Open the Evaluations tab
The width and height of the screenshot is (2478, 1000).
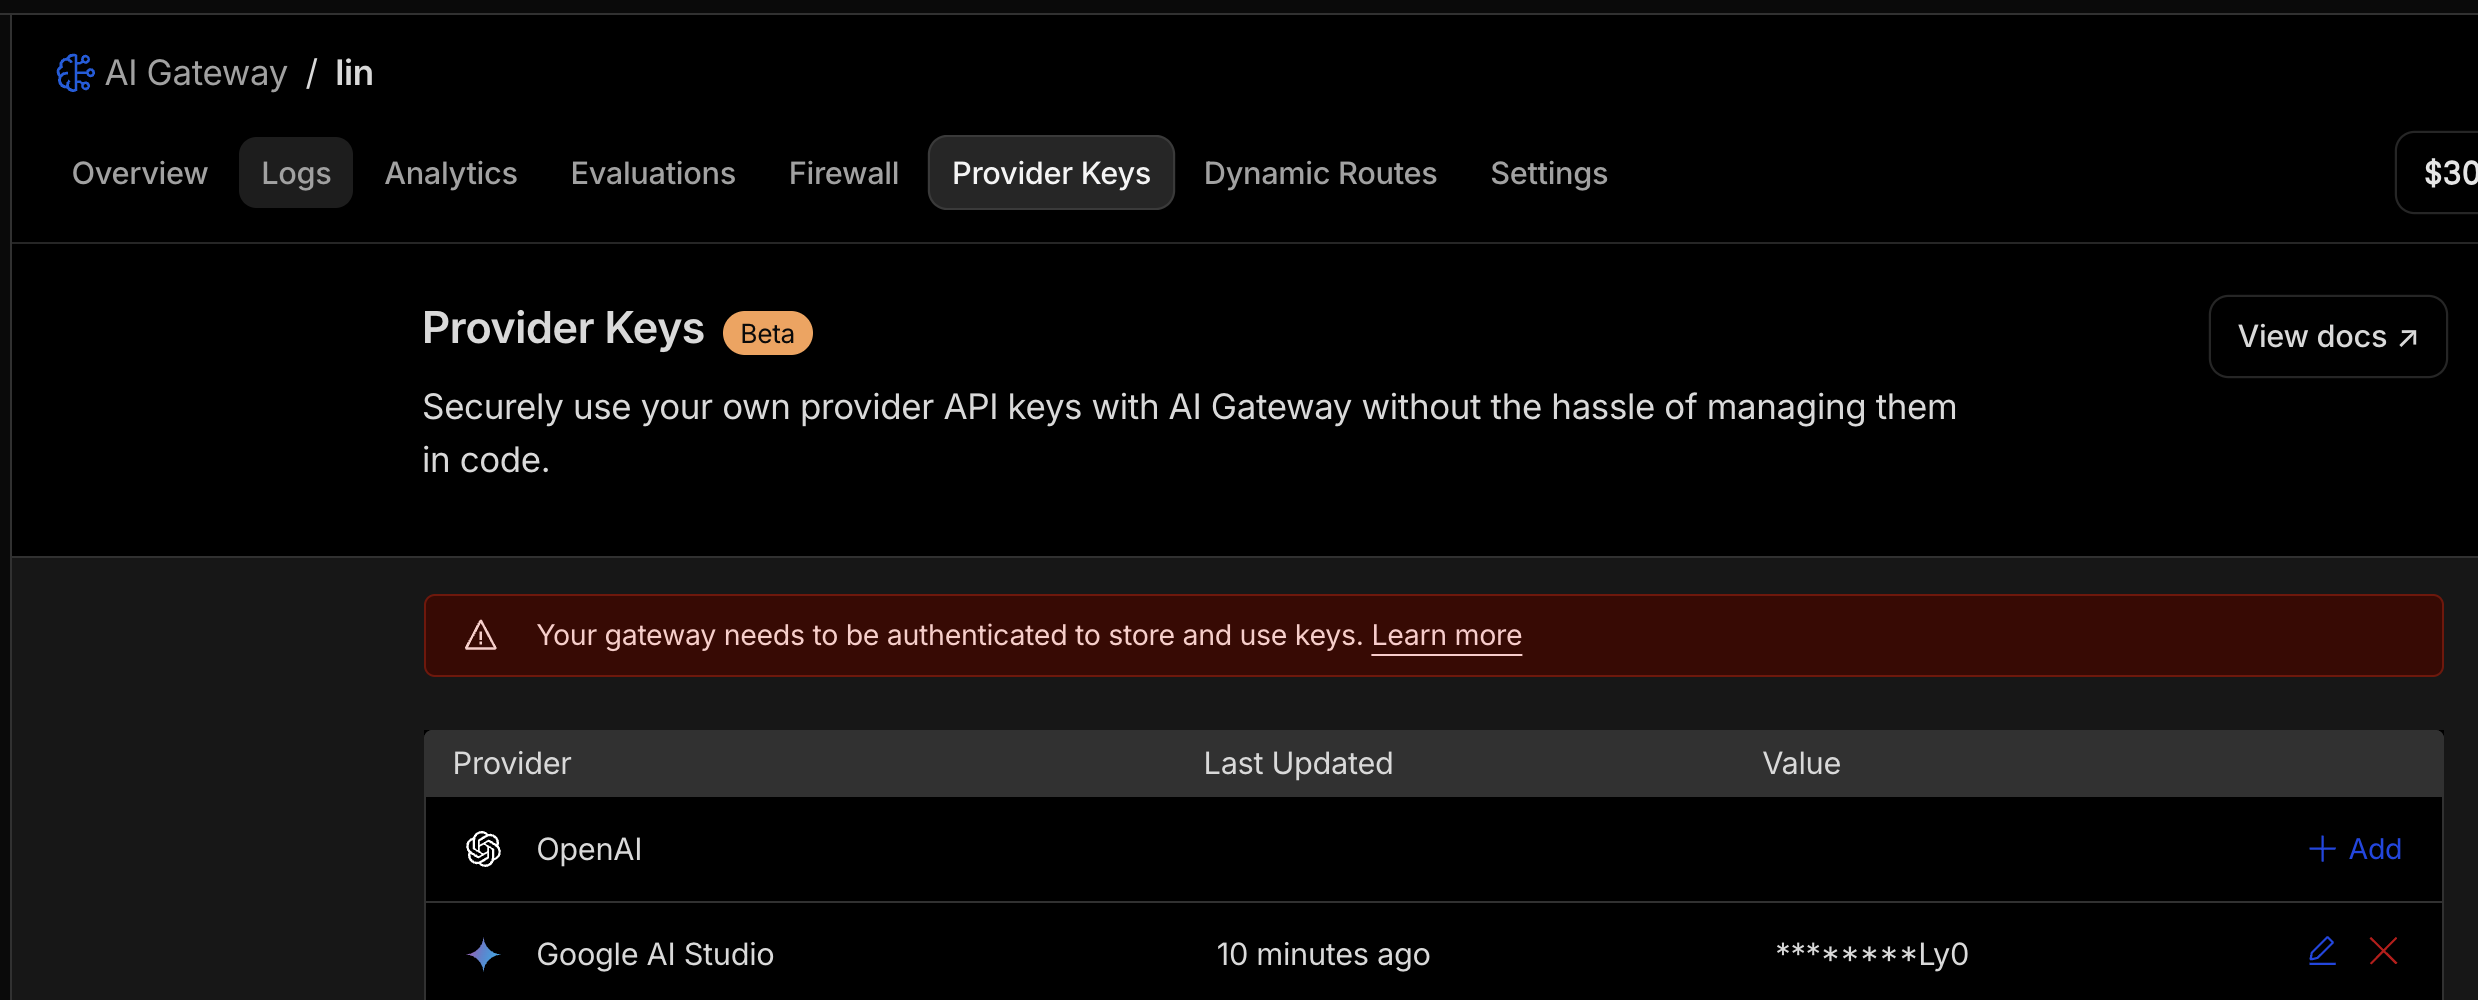click(x=653, y=173)
